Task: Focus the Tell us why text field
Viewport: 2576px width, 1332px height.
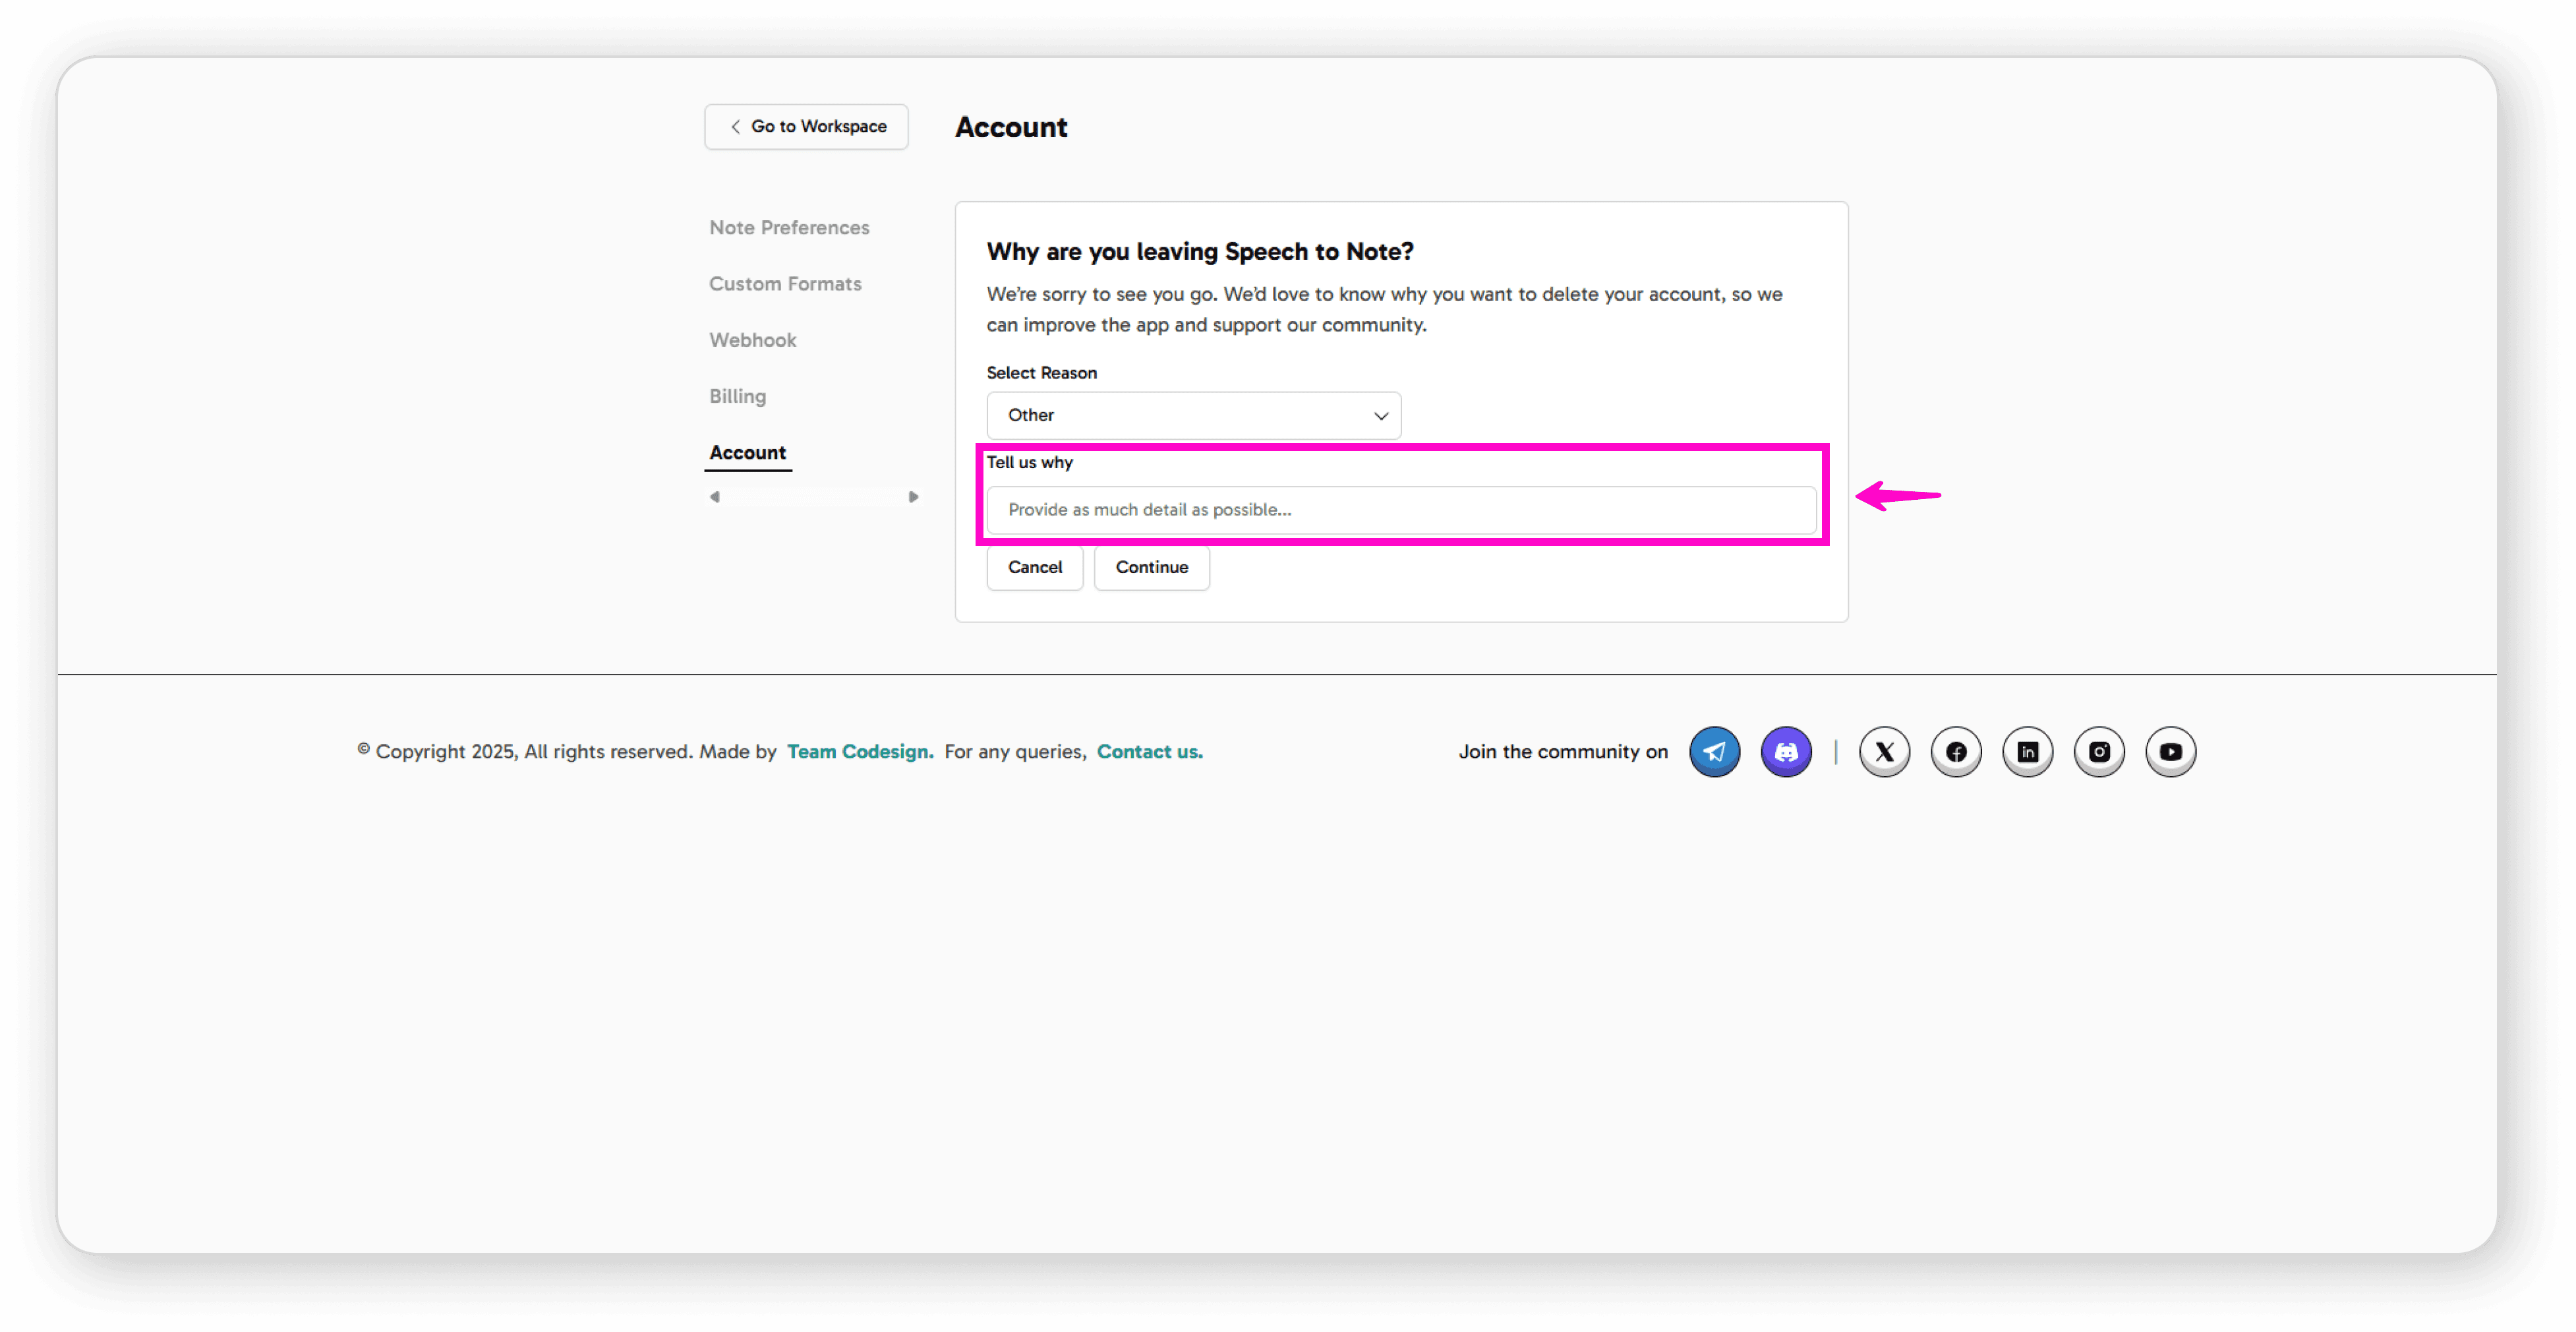Action: pyautogui.click(x=1400, y=510)
